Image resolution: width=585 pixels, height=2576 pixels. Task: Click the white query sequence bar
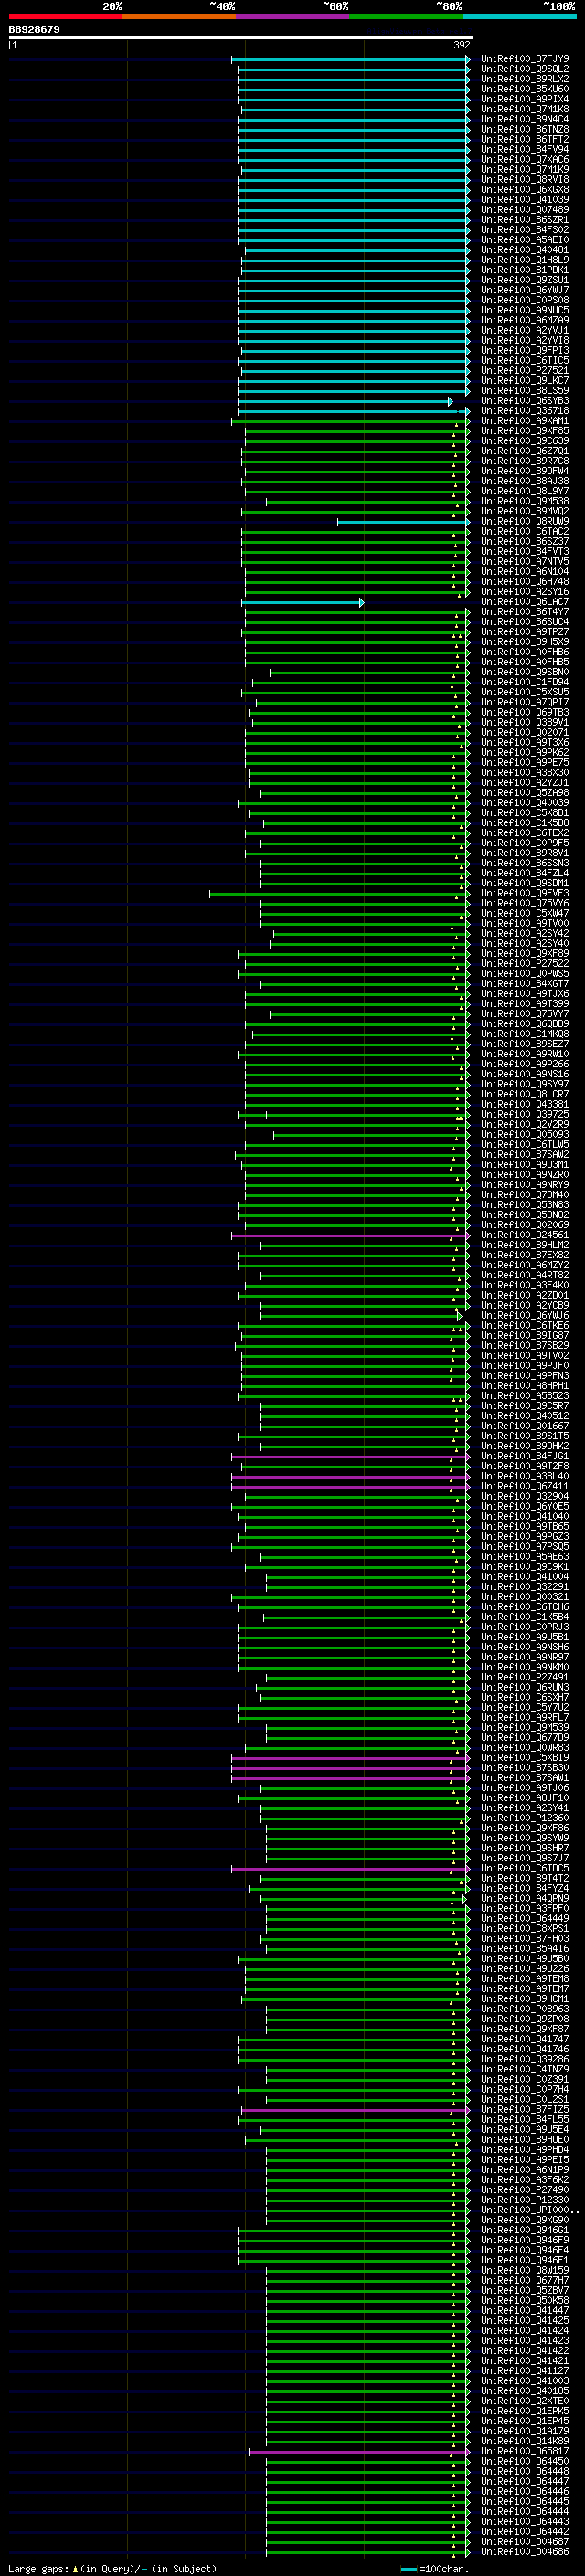pos(241,37)
